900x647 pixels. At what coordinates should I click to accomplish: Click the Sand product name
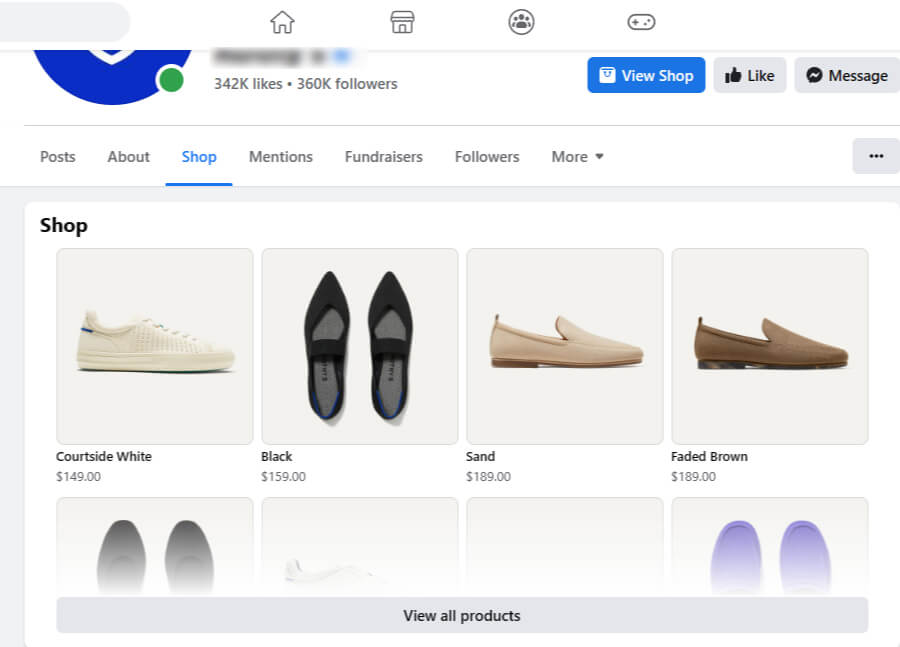(x=480, y=456)
